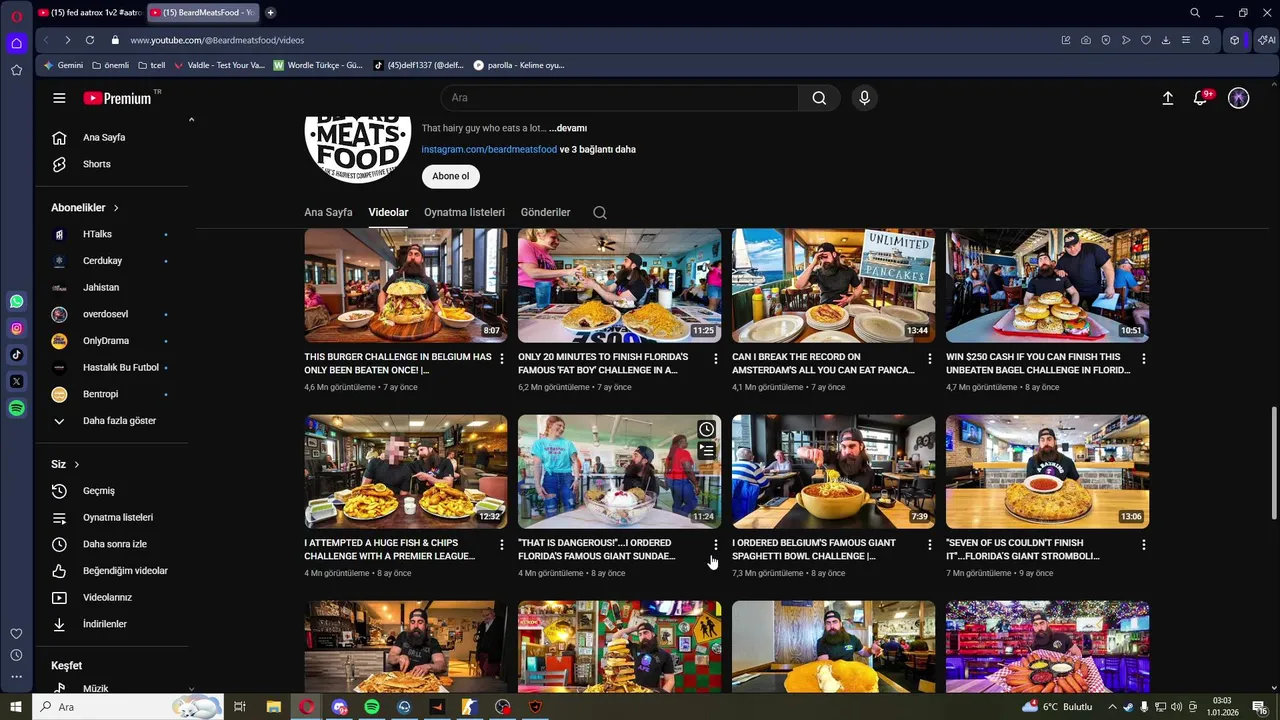This screenshot has width=1280, height=720.
Task: Open the more-options menu for the Belgium burger challenge video
Action: (502, 358)
